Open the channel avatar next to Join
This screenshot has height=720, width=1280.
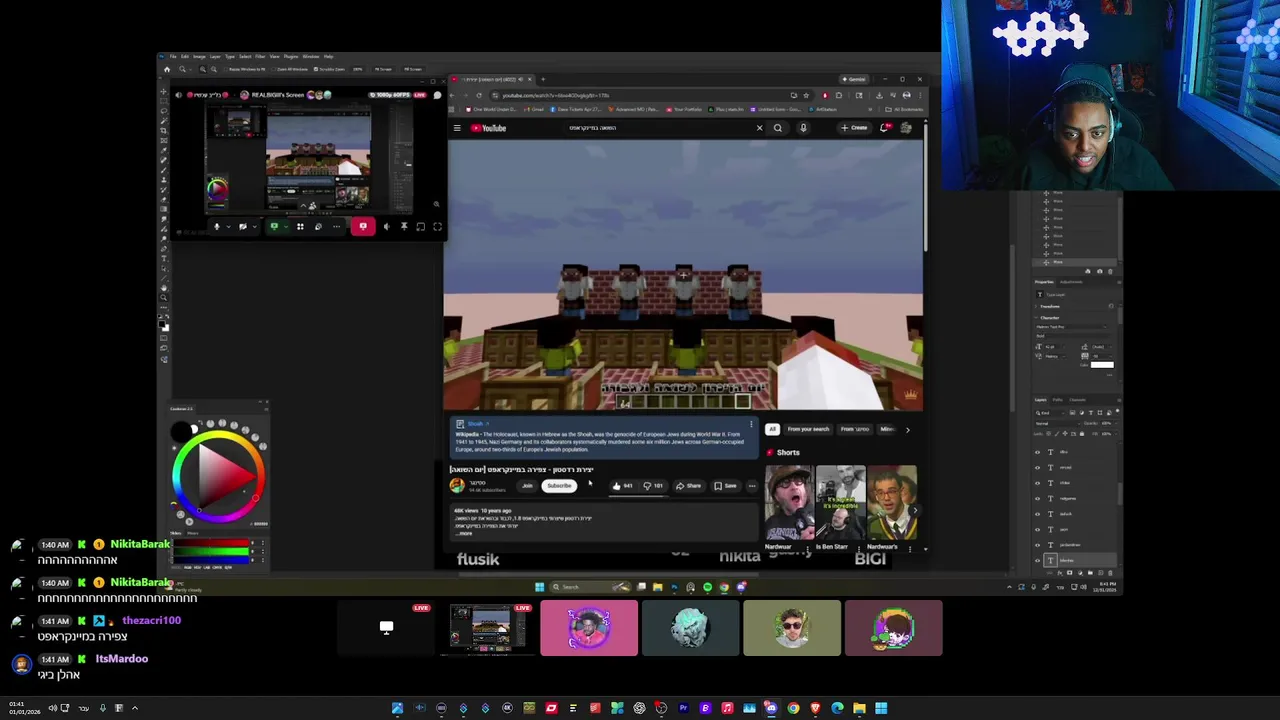click(x=457, y=486)
